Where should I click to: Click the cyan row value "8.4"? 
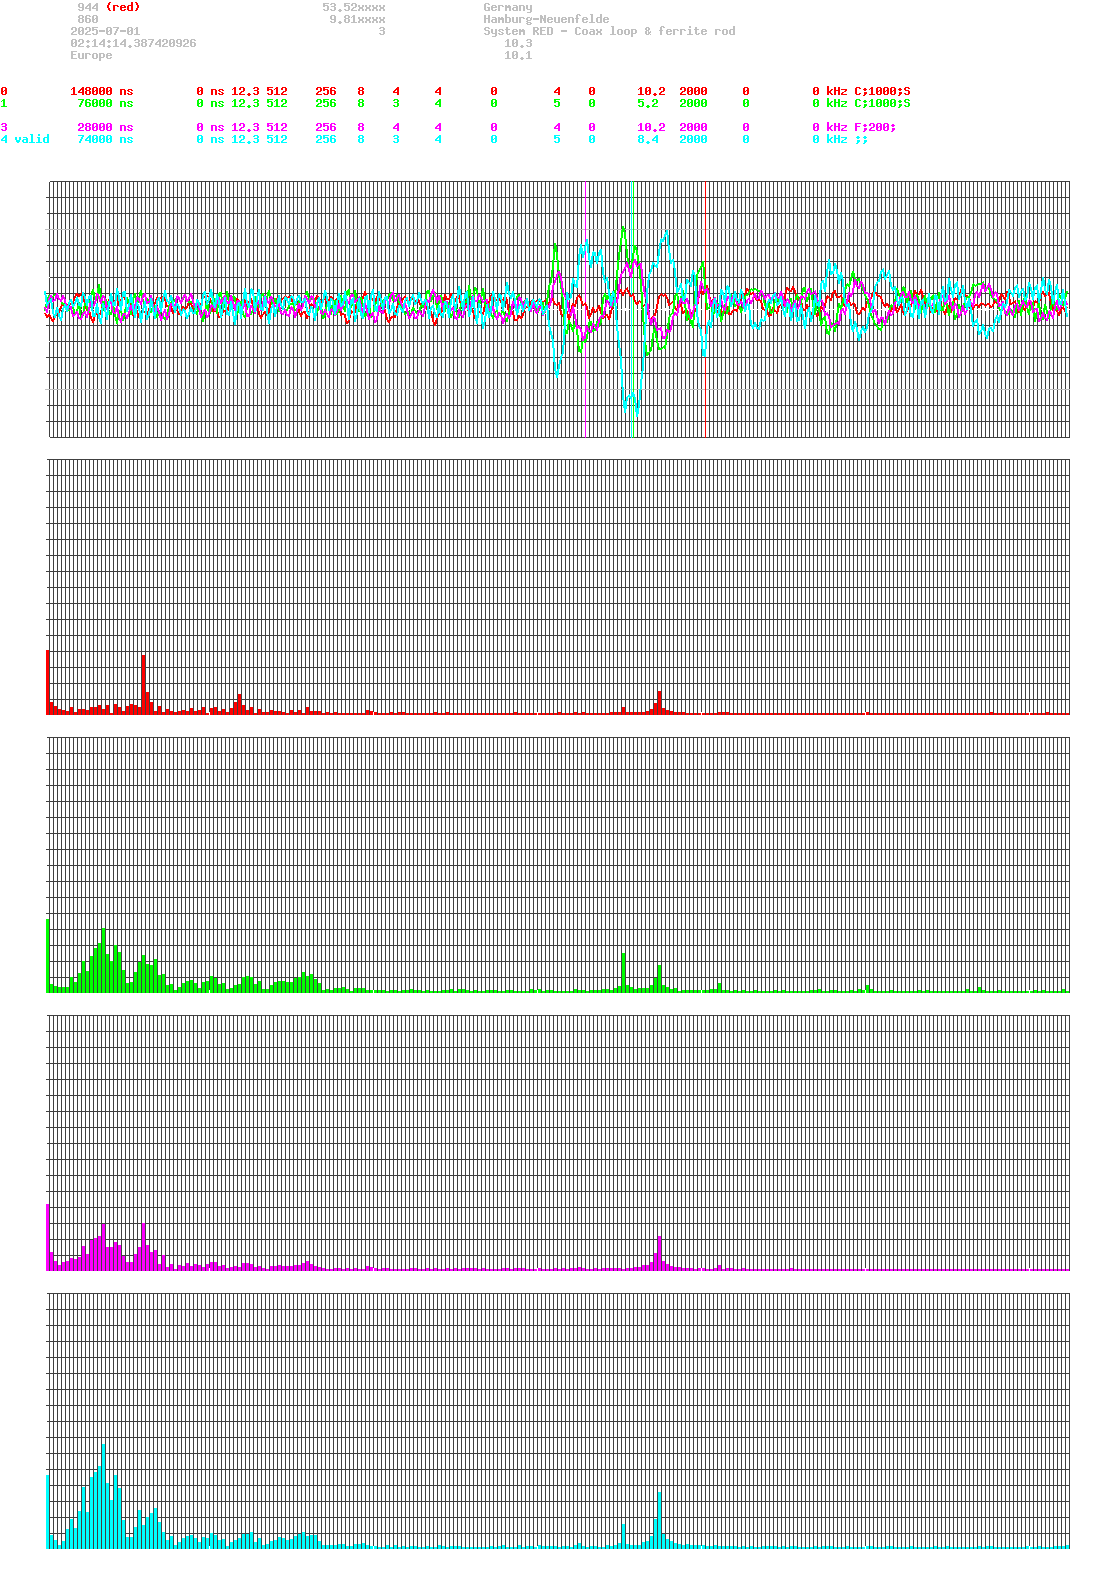[648, 139]
